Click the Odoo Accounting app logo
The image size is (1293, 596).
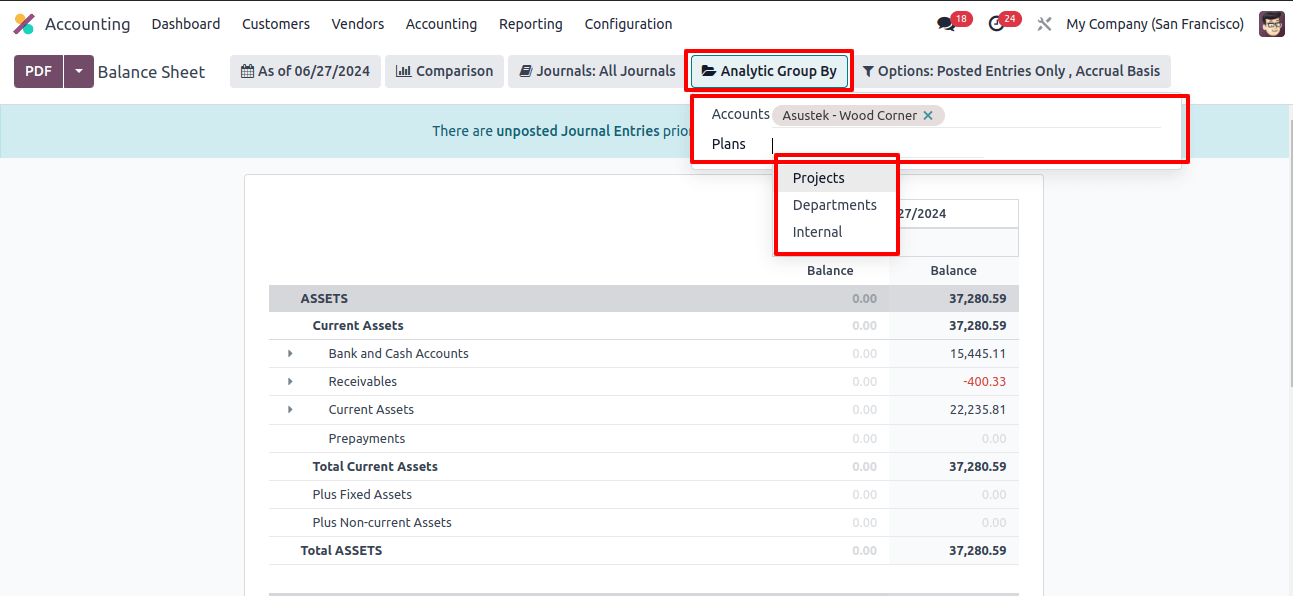click(24, 24)
